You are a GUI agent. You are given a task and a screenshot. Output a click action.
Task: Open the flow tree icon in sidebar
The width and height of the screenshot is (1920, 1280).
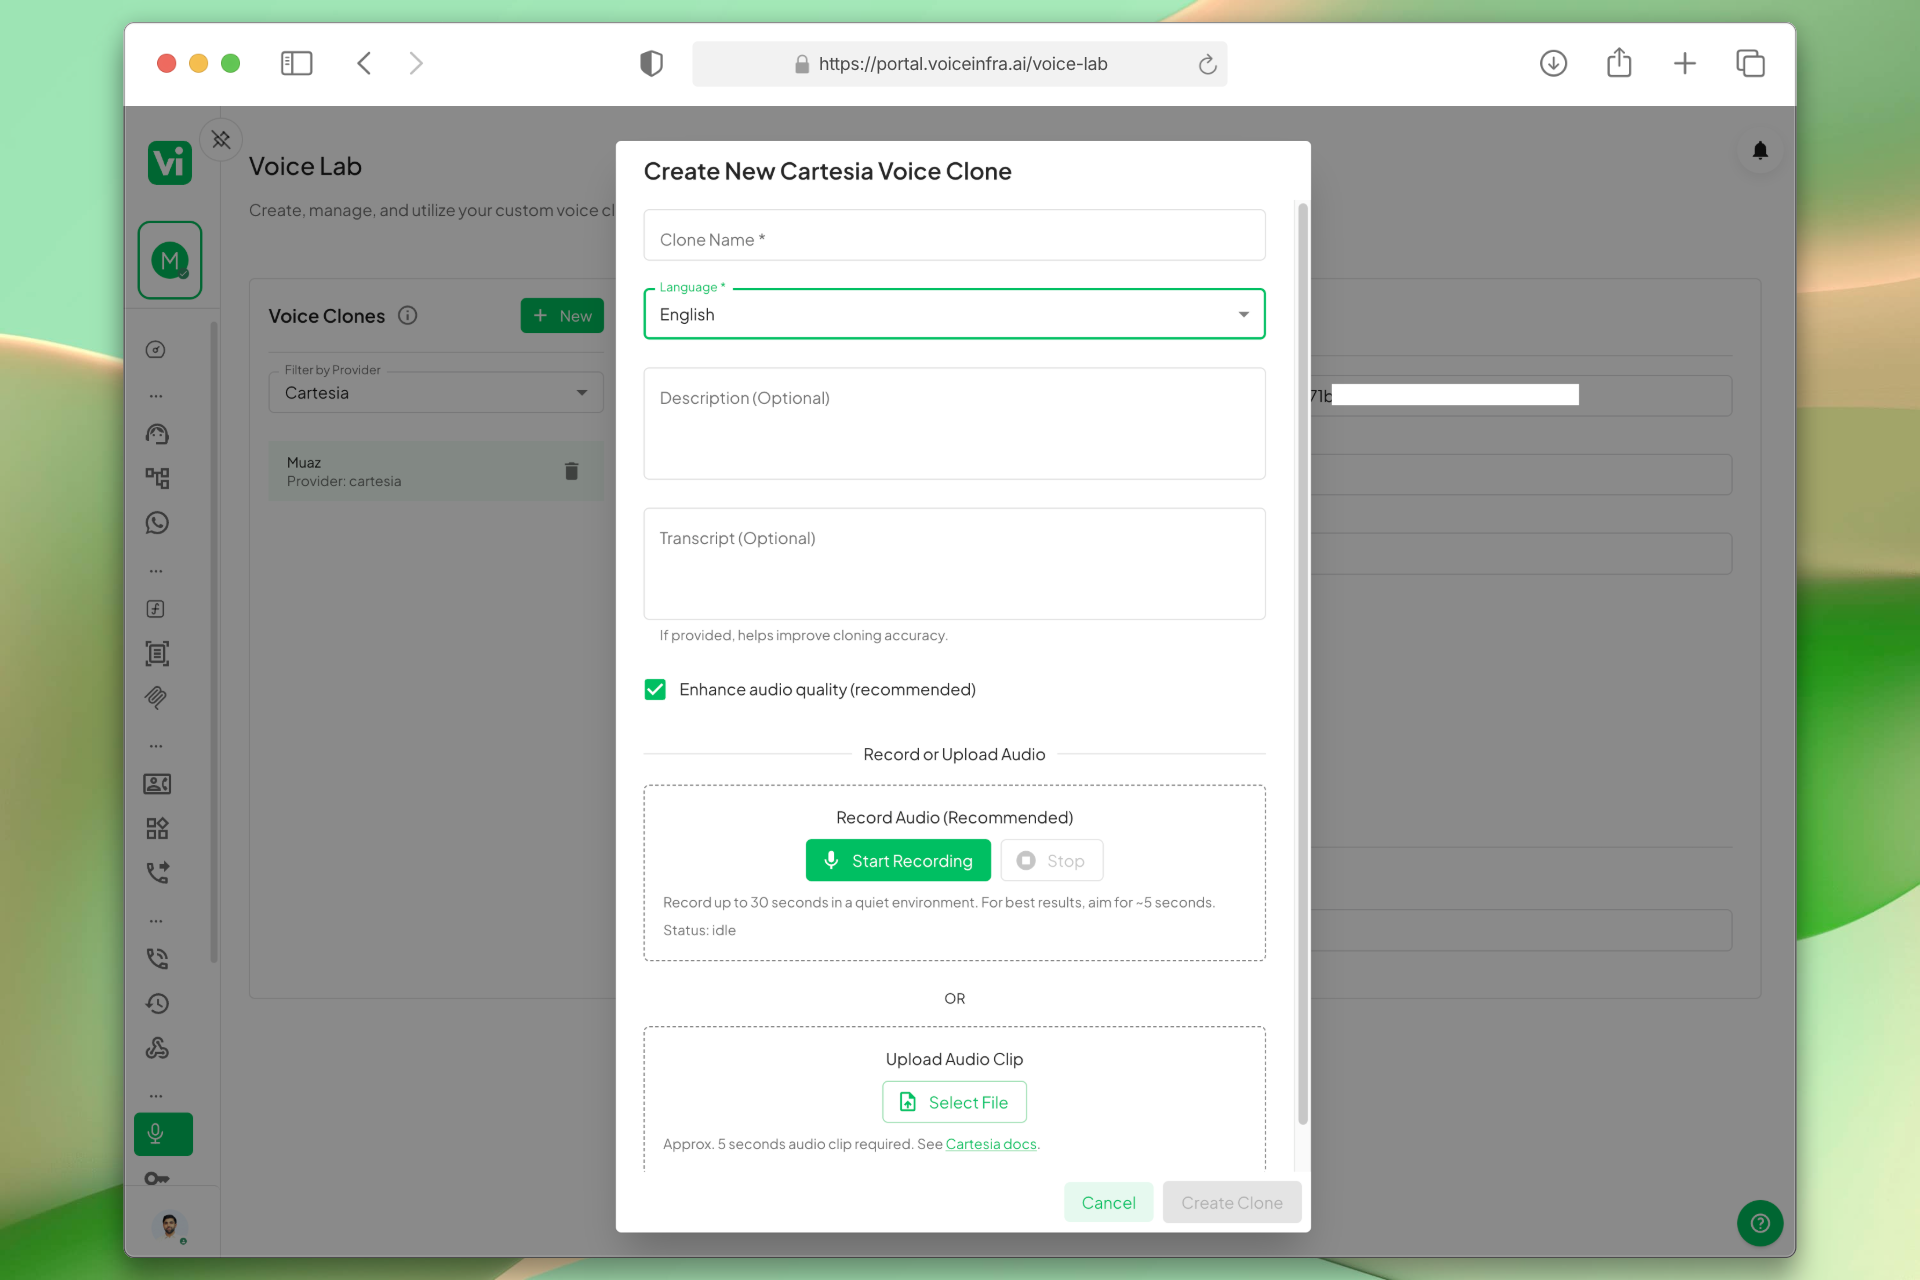click(157, 478)
